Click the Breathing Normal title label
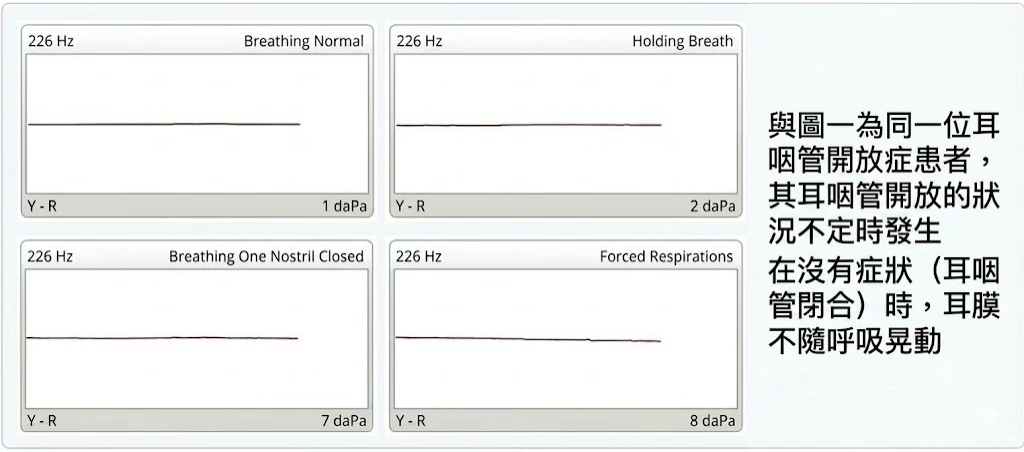 [304, 41]
